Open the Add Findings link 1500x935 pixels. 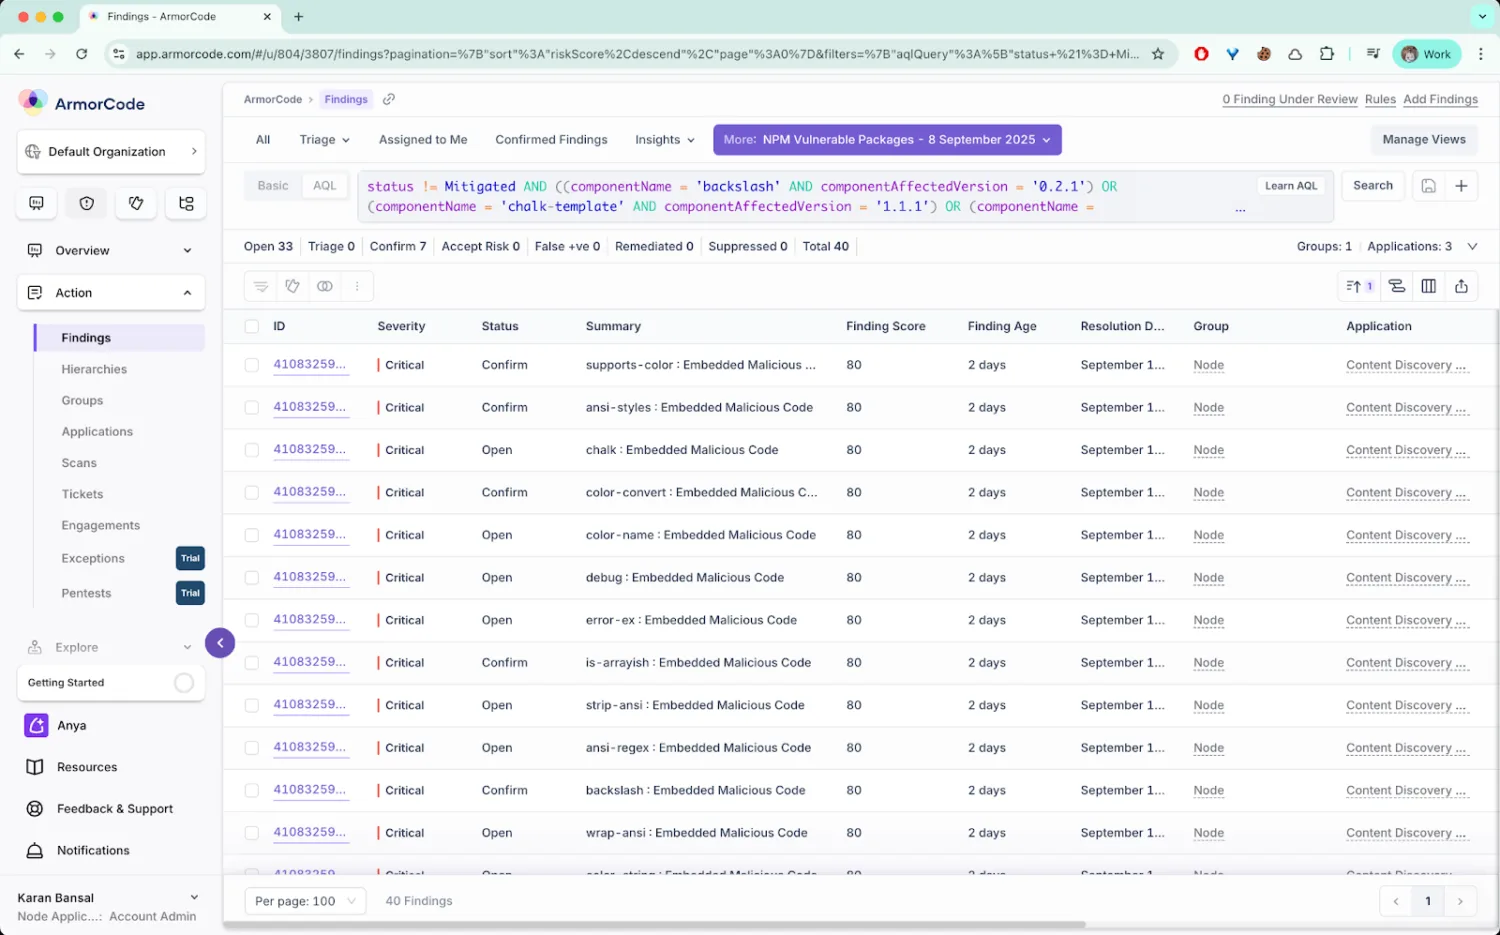point(1440,99)
